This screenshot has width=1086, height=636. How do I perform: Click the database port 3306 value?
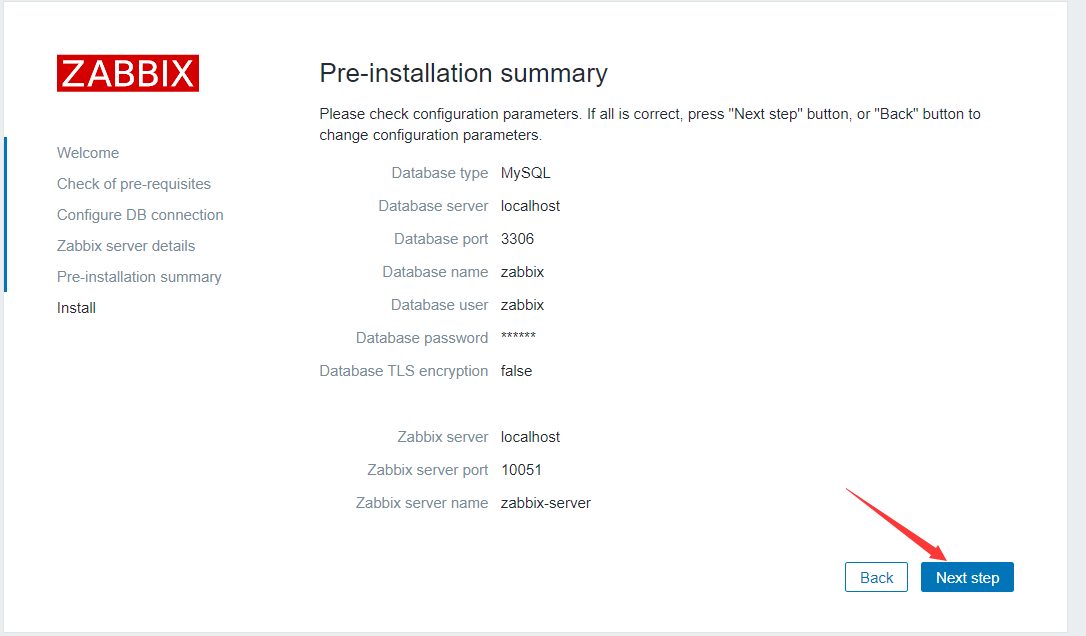(517, 239)
